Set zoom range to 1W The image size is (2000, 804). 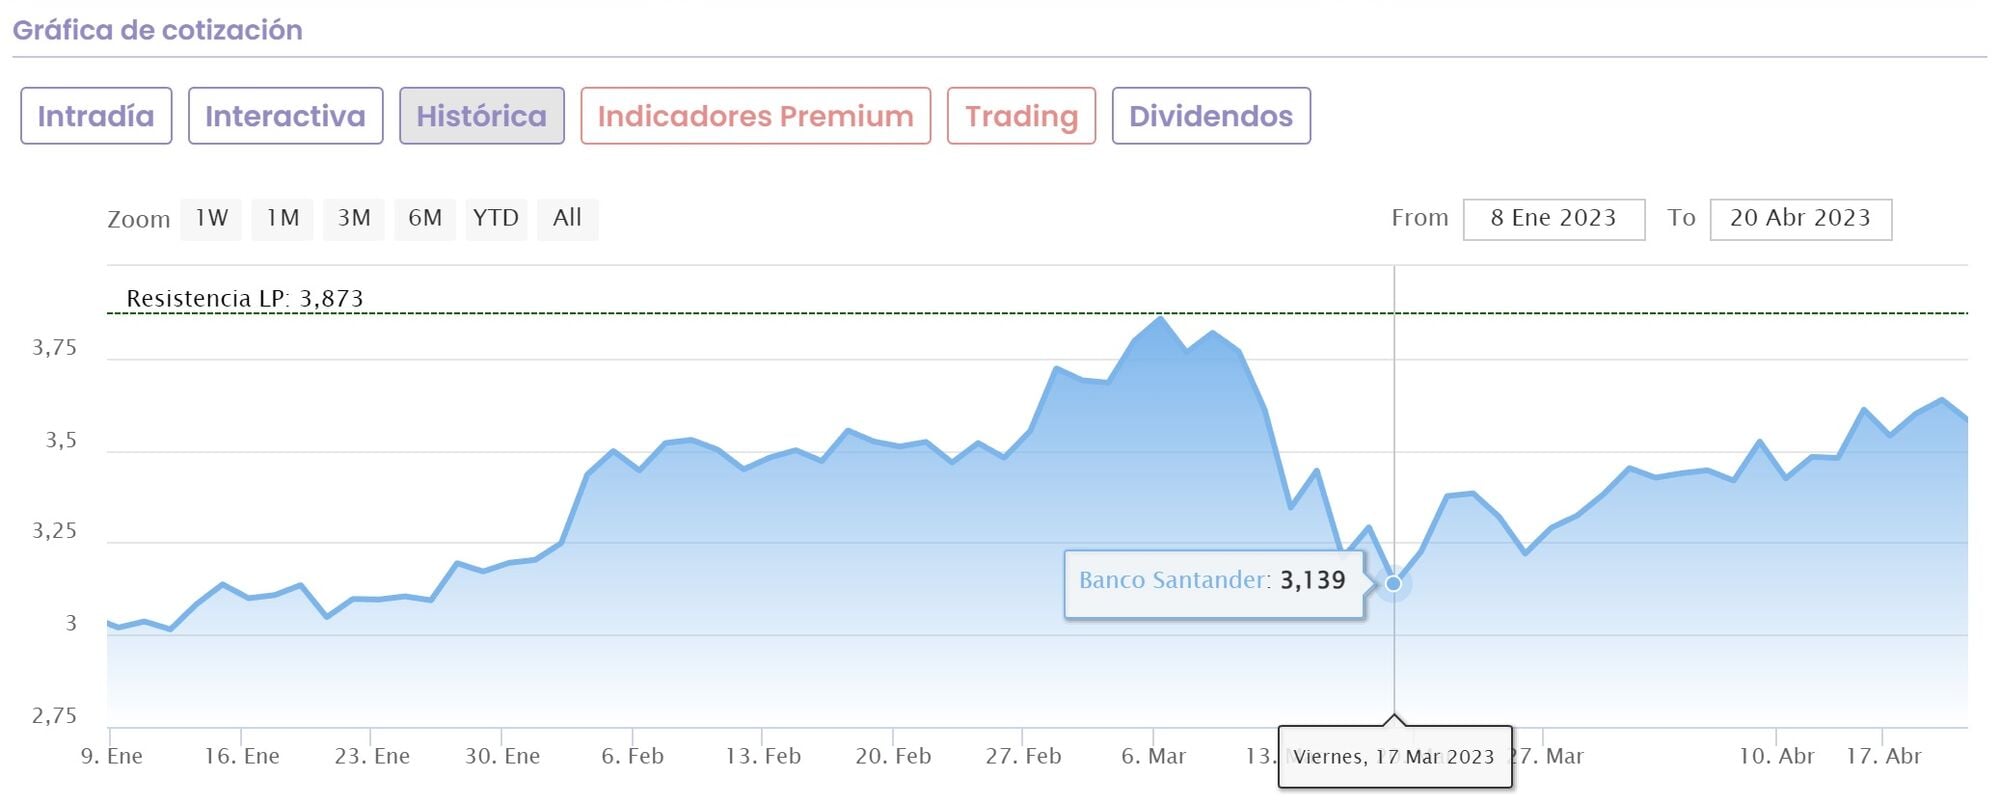[211, 219]
